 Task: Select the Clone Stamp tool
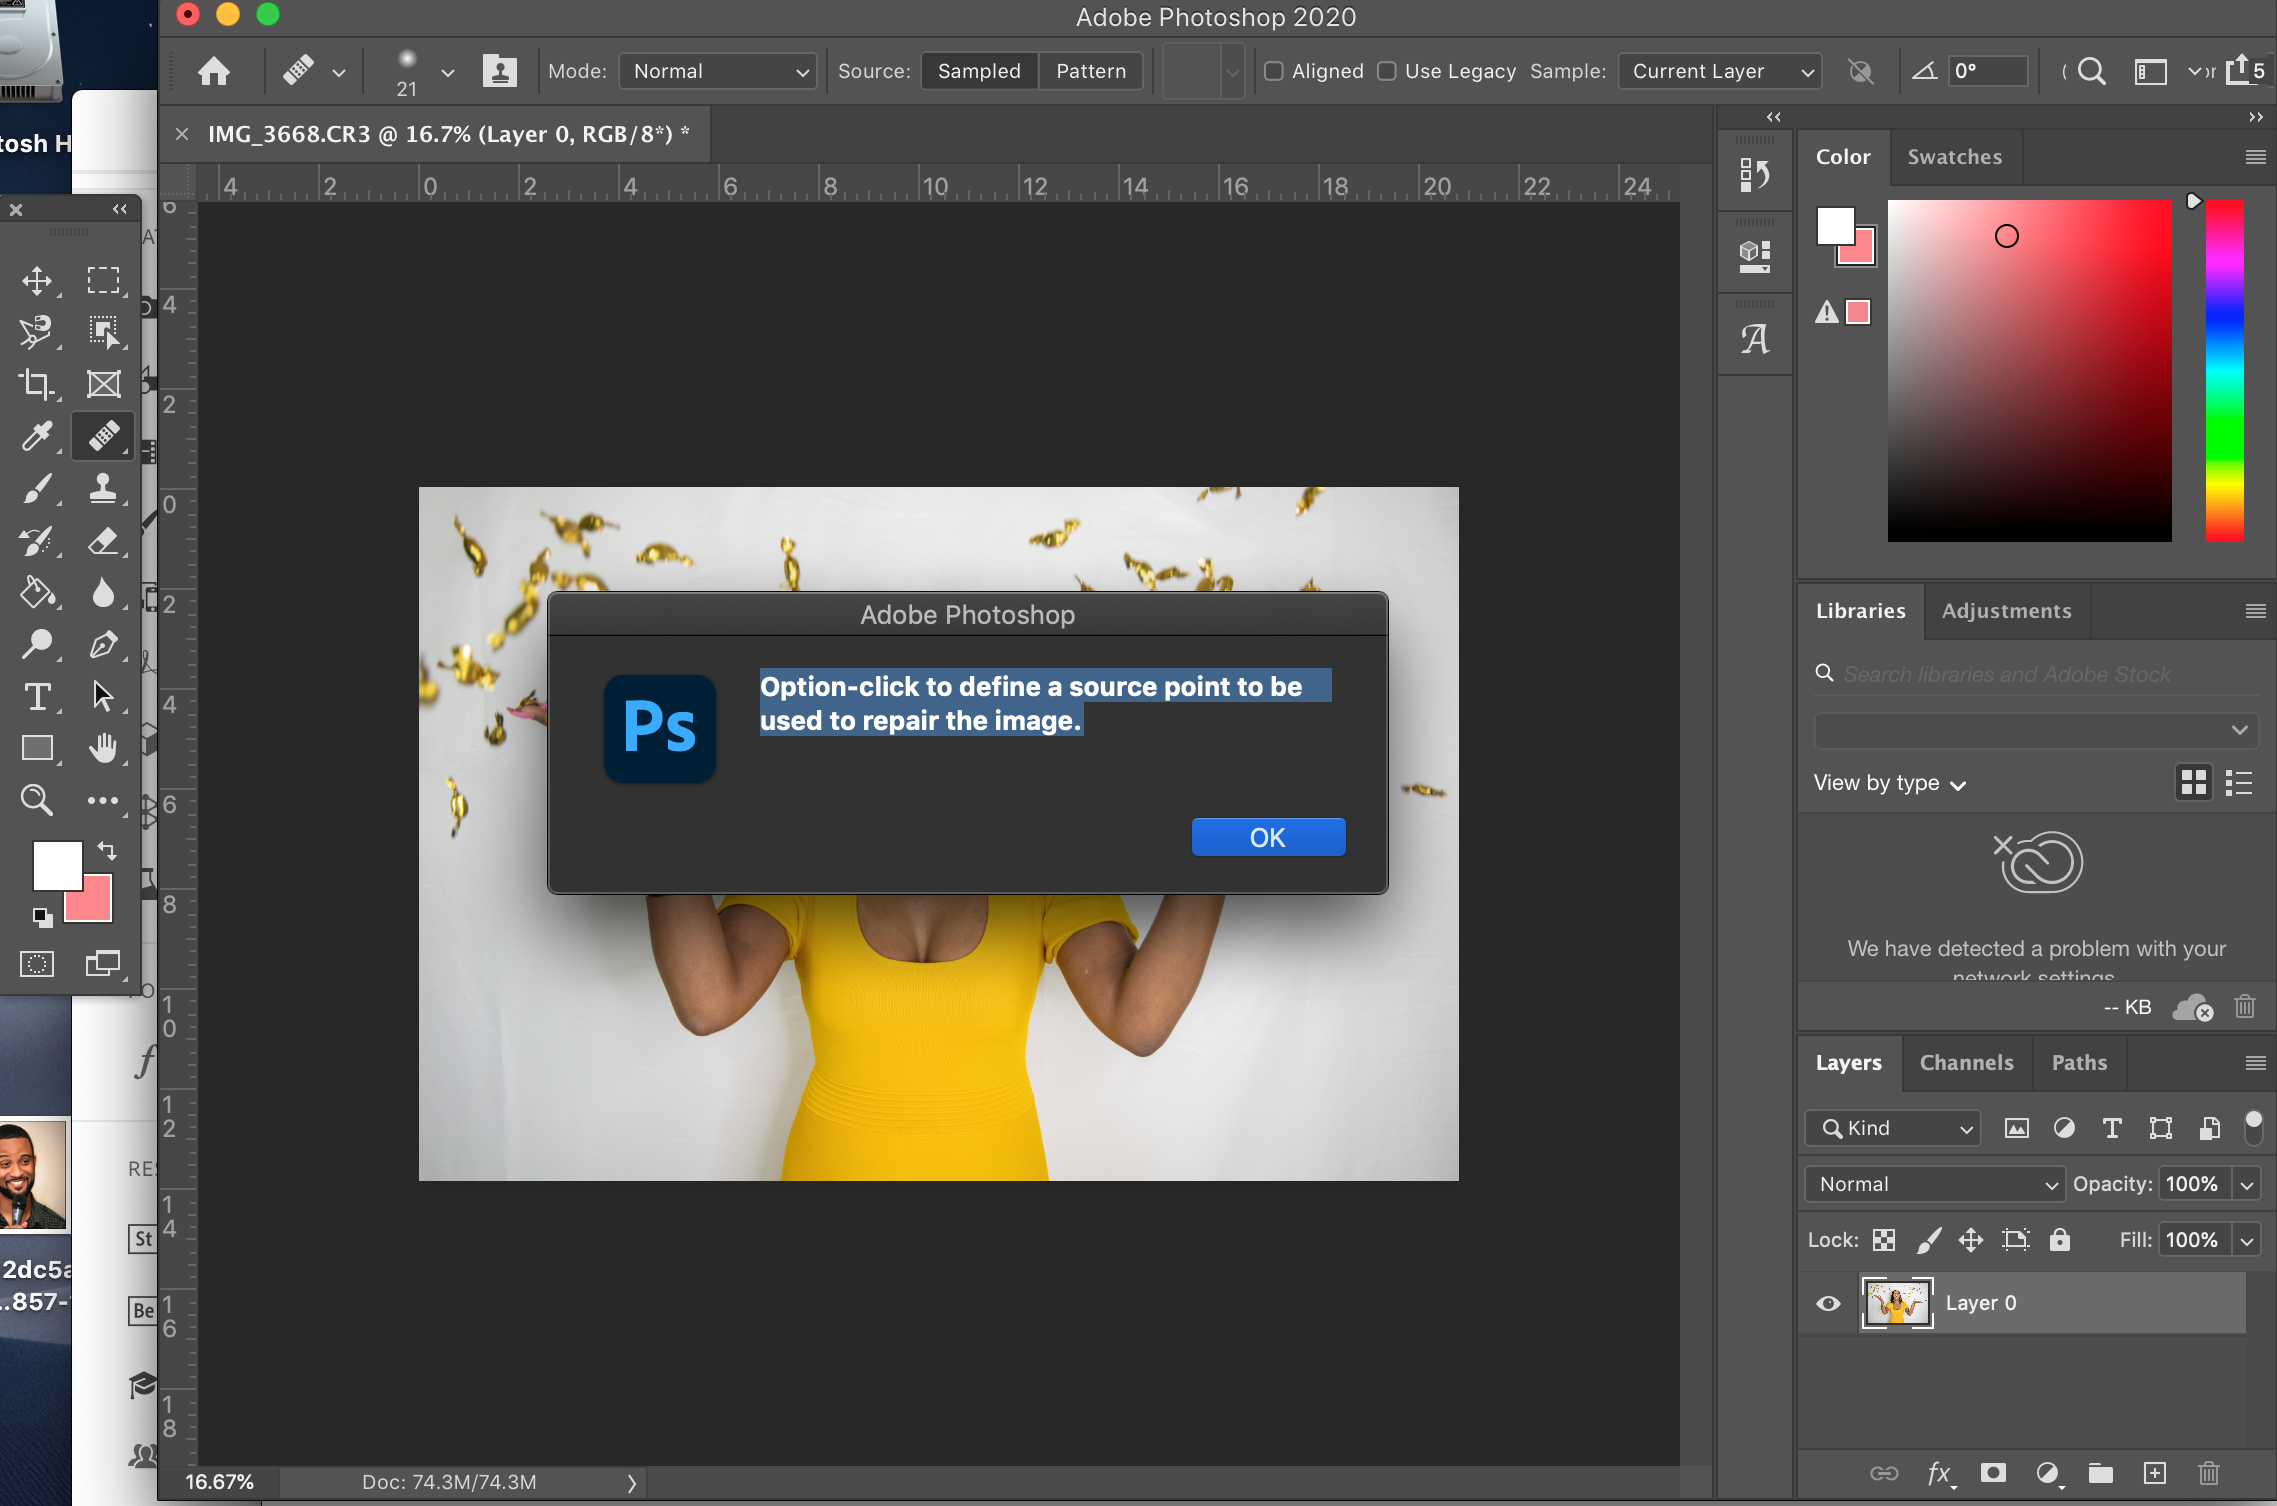click(x=103, y=488)
